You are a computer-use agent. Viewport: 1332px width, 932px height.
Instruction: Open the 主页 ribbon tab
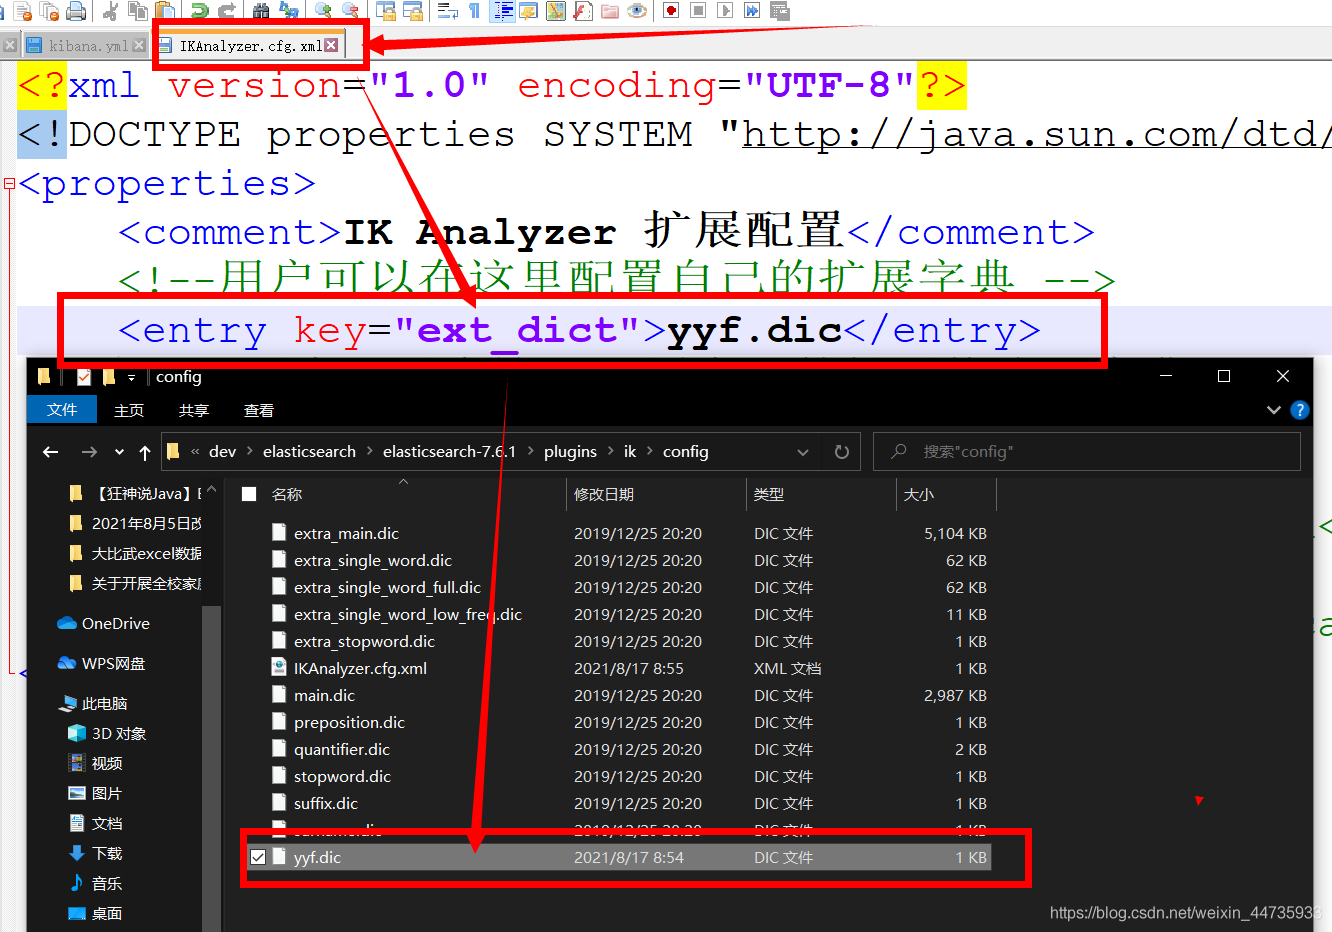coord(129,410)
